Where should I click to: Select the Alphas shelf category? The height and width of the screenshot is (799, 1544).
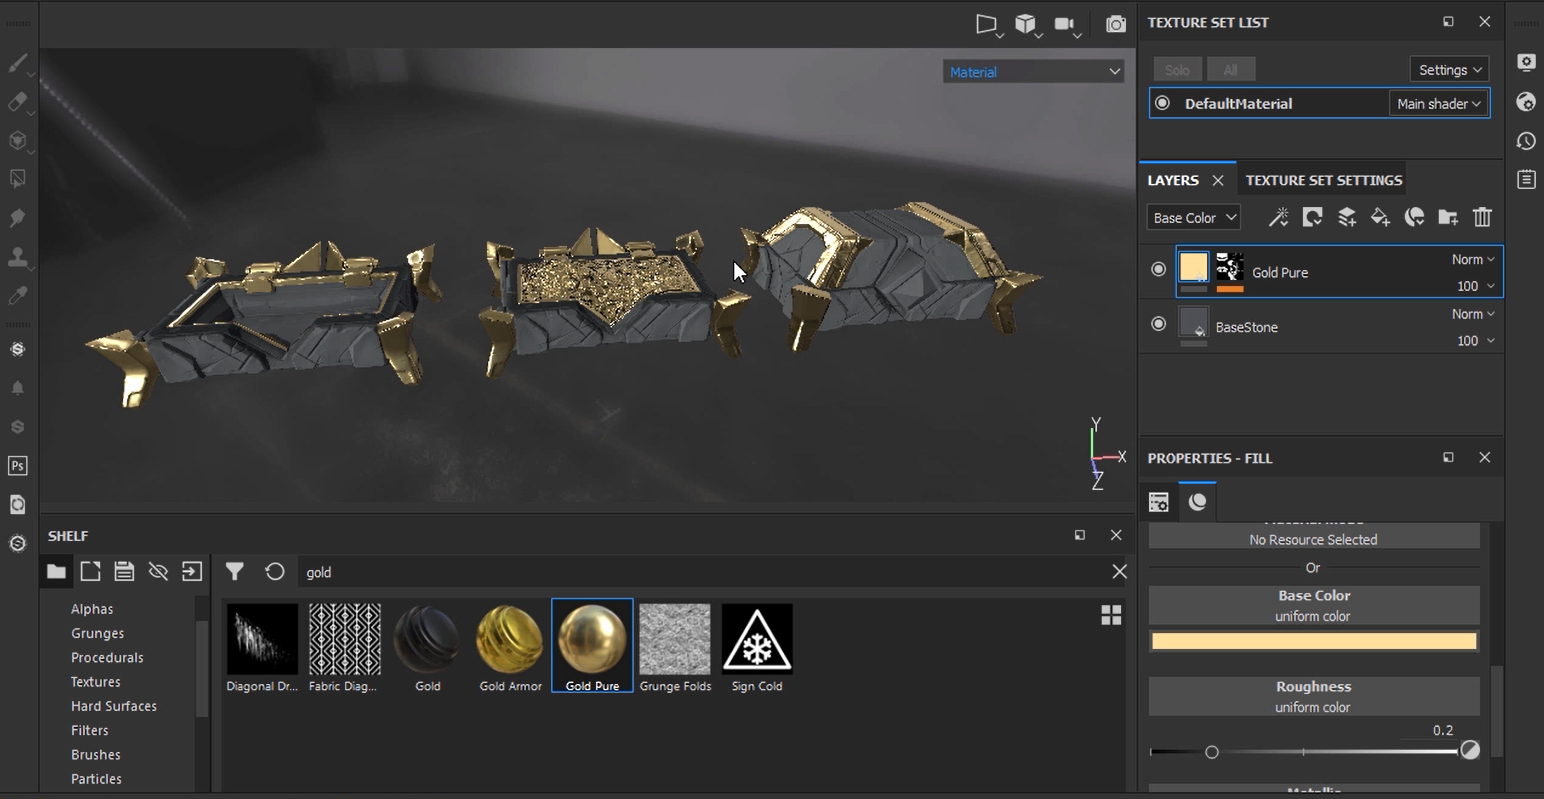click(x=92, y=609)
